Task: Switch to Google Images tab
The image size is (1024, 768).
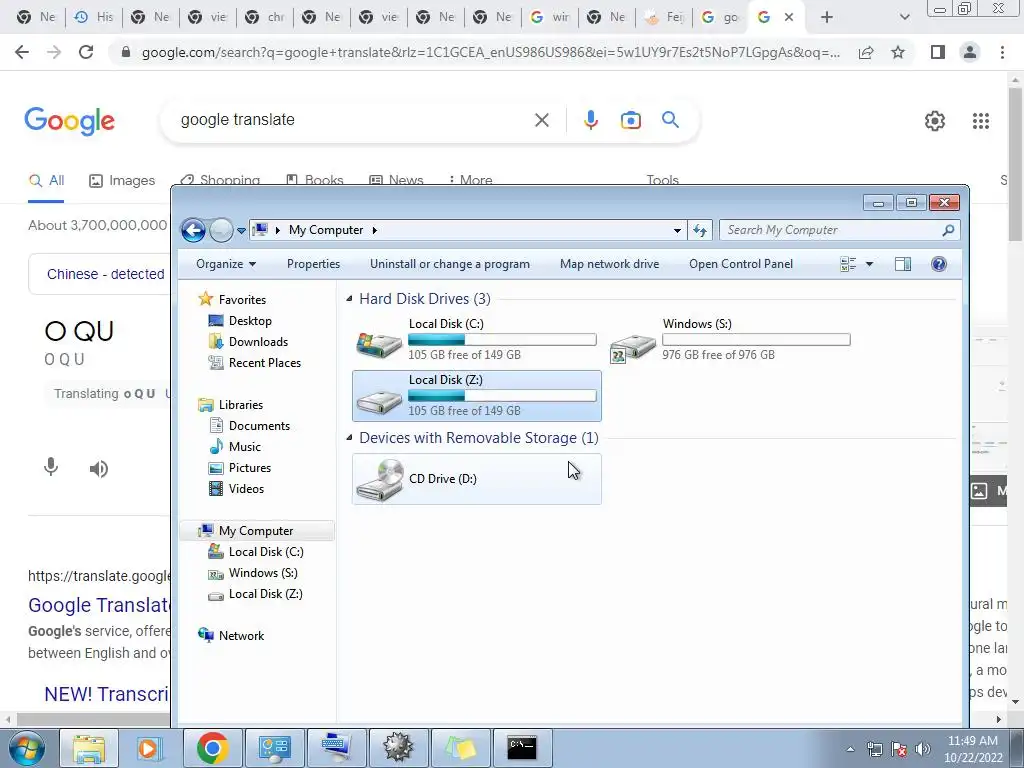Action: point(121,180)
